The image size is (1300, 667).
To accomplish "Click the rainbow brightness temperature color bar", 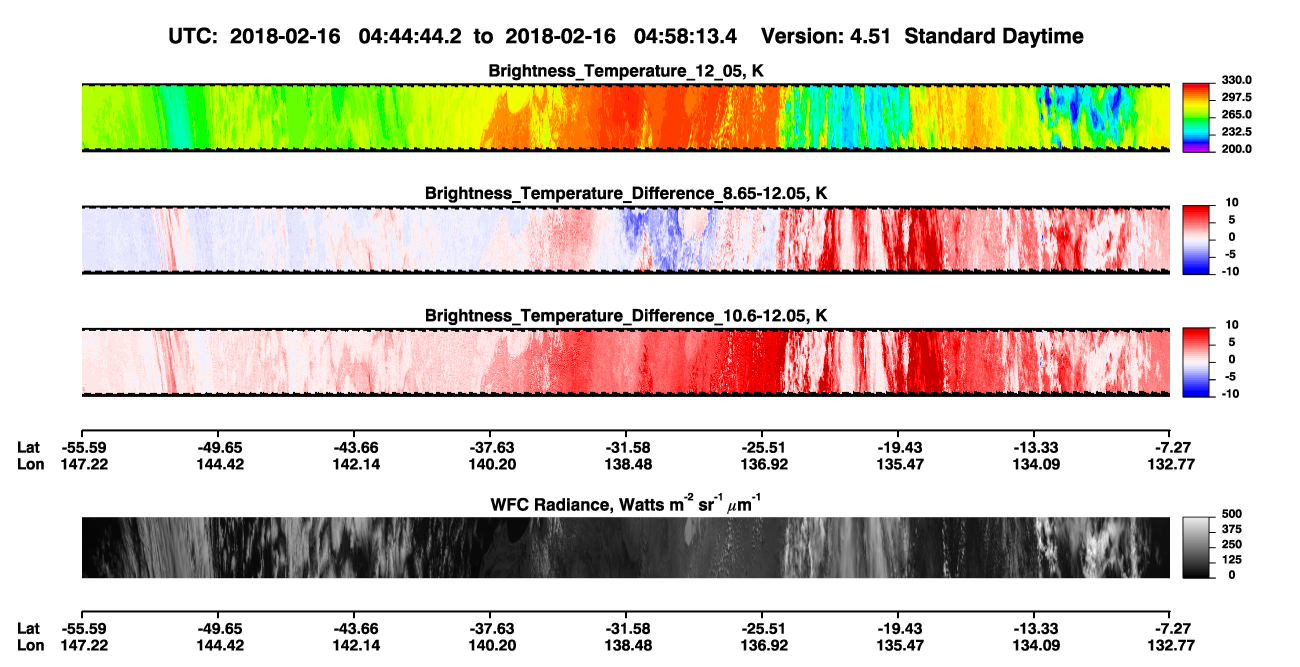I will 1195,117.
